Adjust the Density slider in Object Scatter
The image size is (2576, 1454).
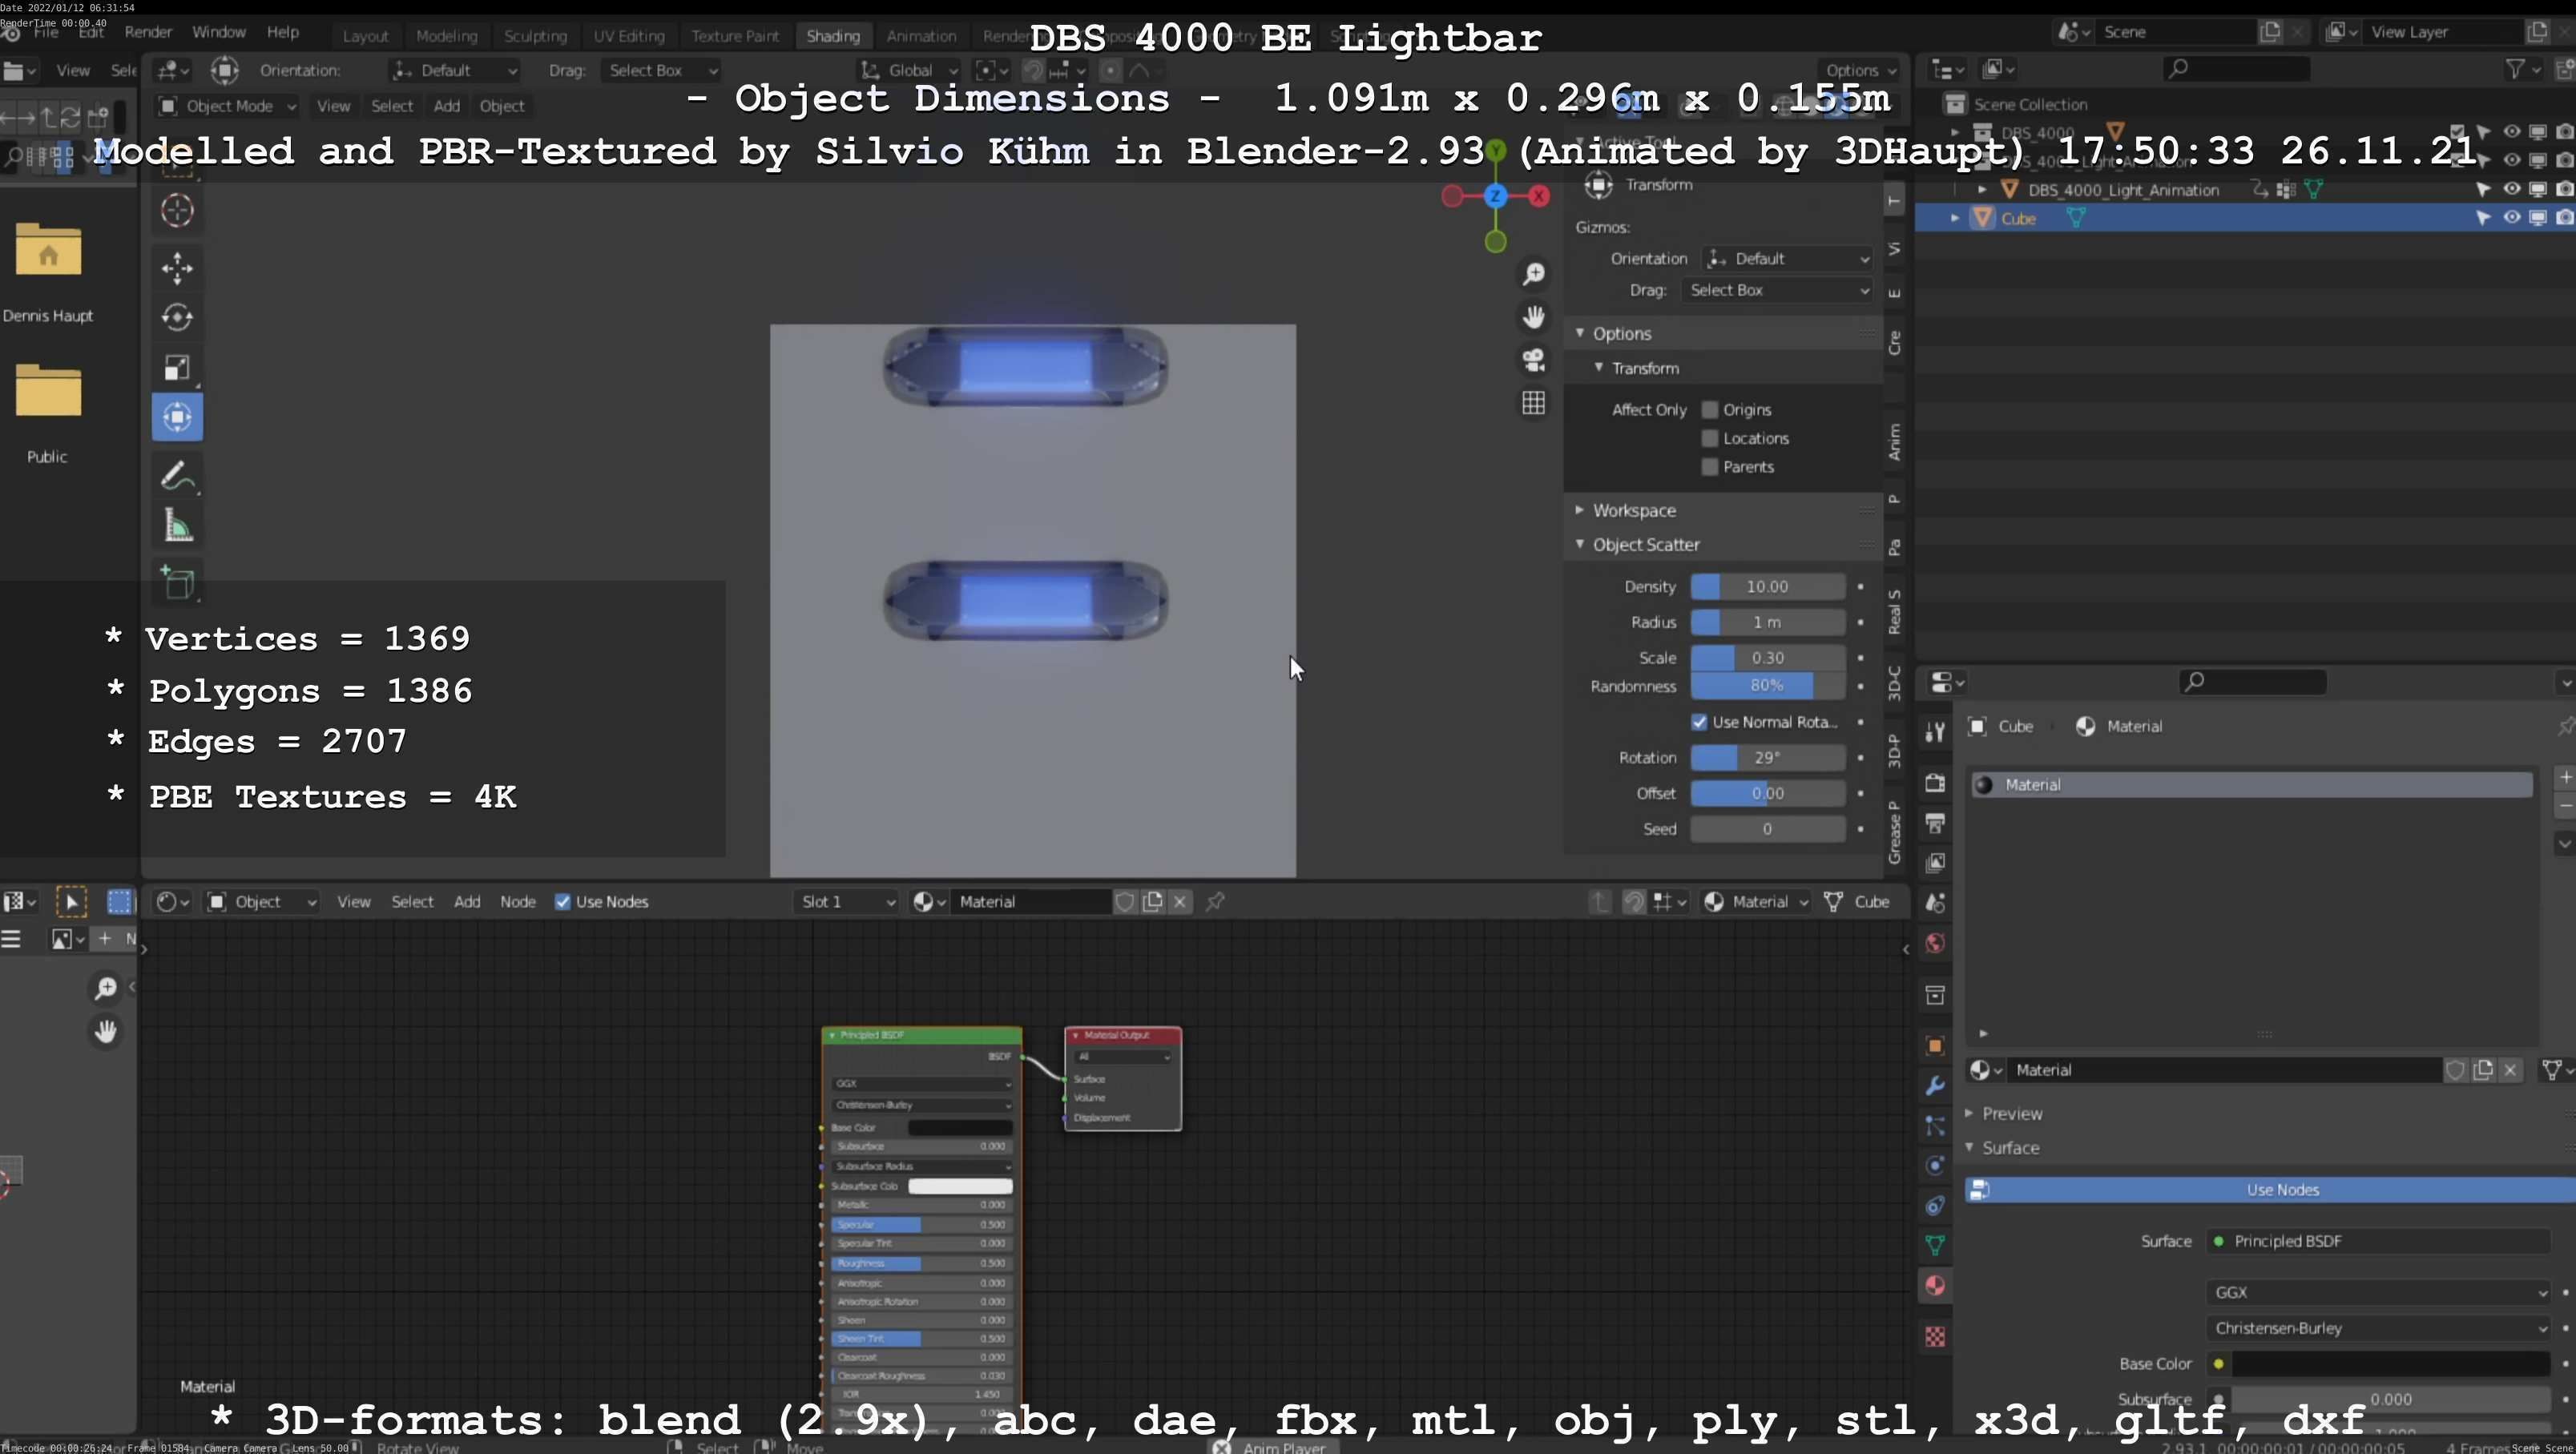pos(1767,587)
